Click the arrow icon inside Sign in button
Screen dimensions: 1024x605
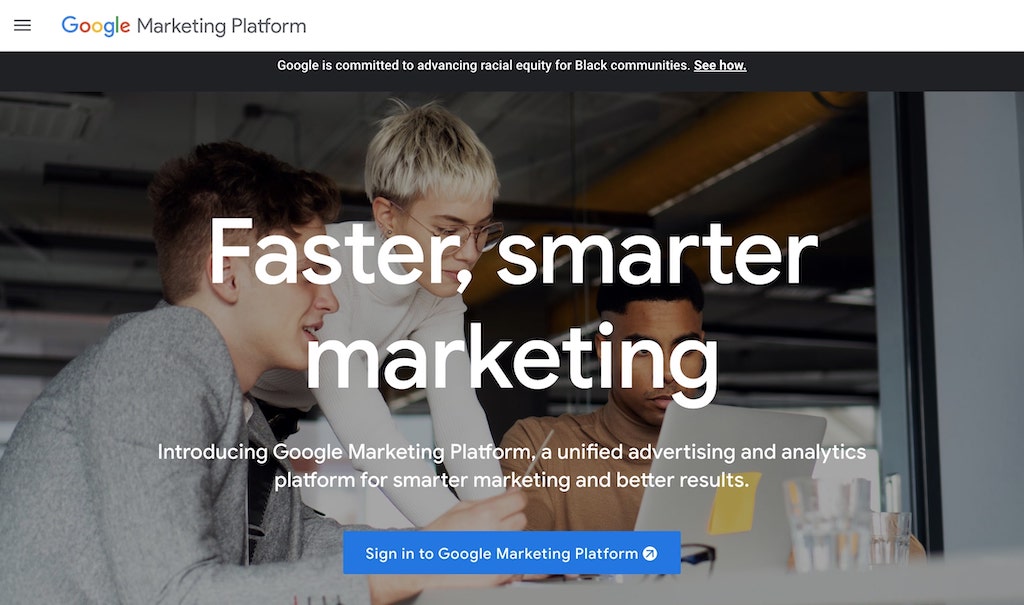pyautogui.click(x=650, y=553)
